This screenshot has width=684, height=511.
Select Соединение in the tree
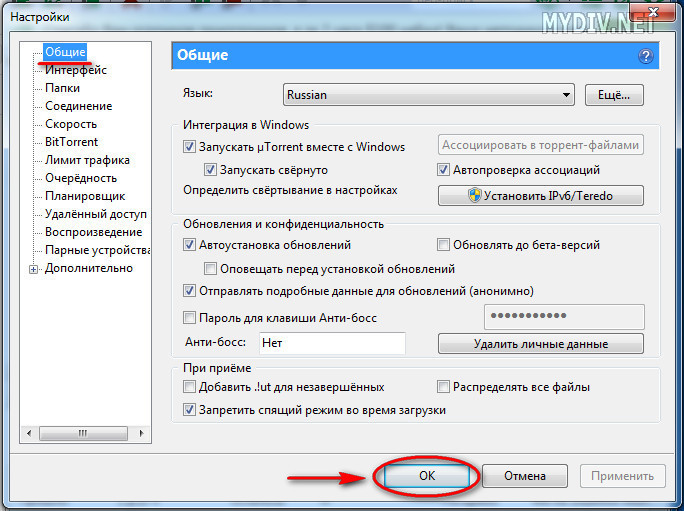(x=79, y=106)
